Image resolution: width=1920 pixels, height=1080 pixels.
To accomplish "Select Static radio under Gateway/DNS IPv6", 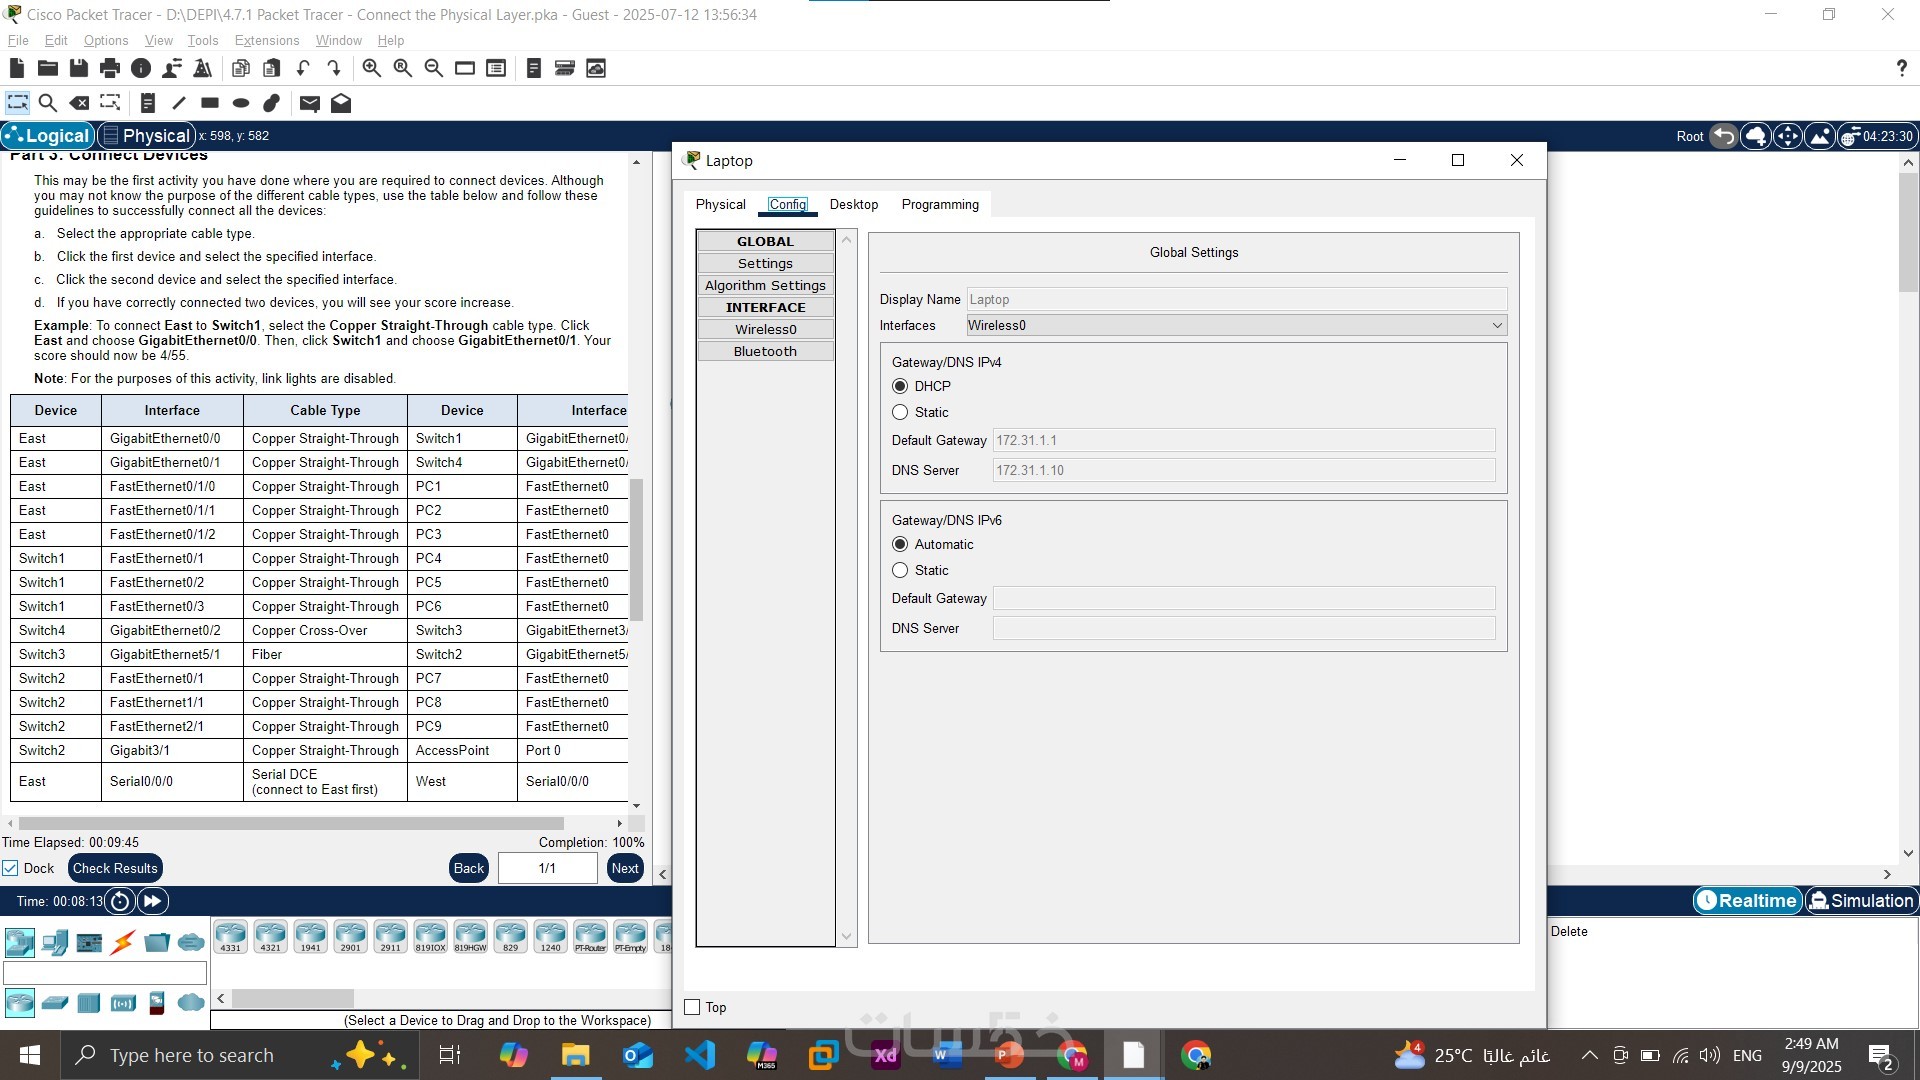I will (900, 570).
